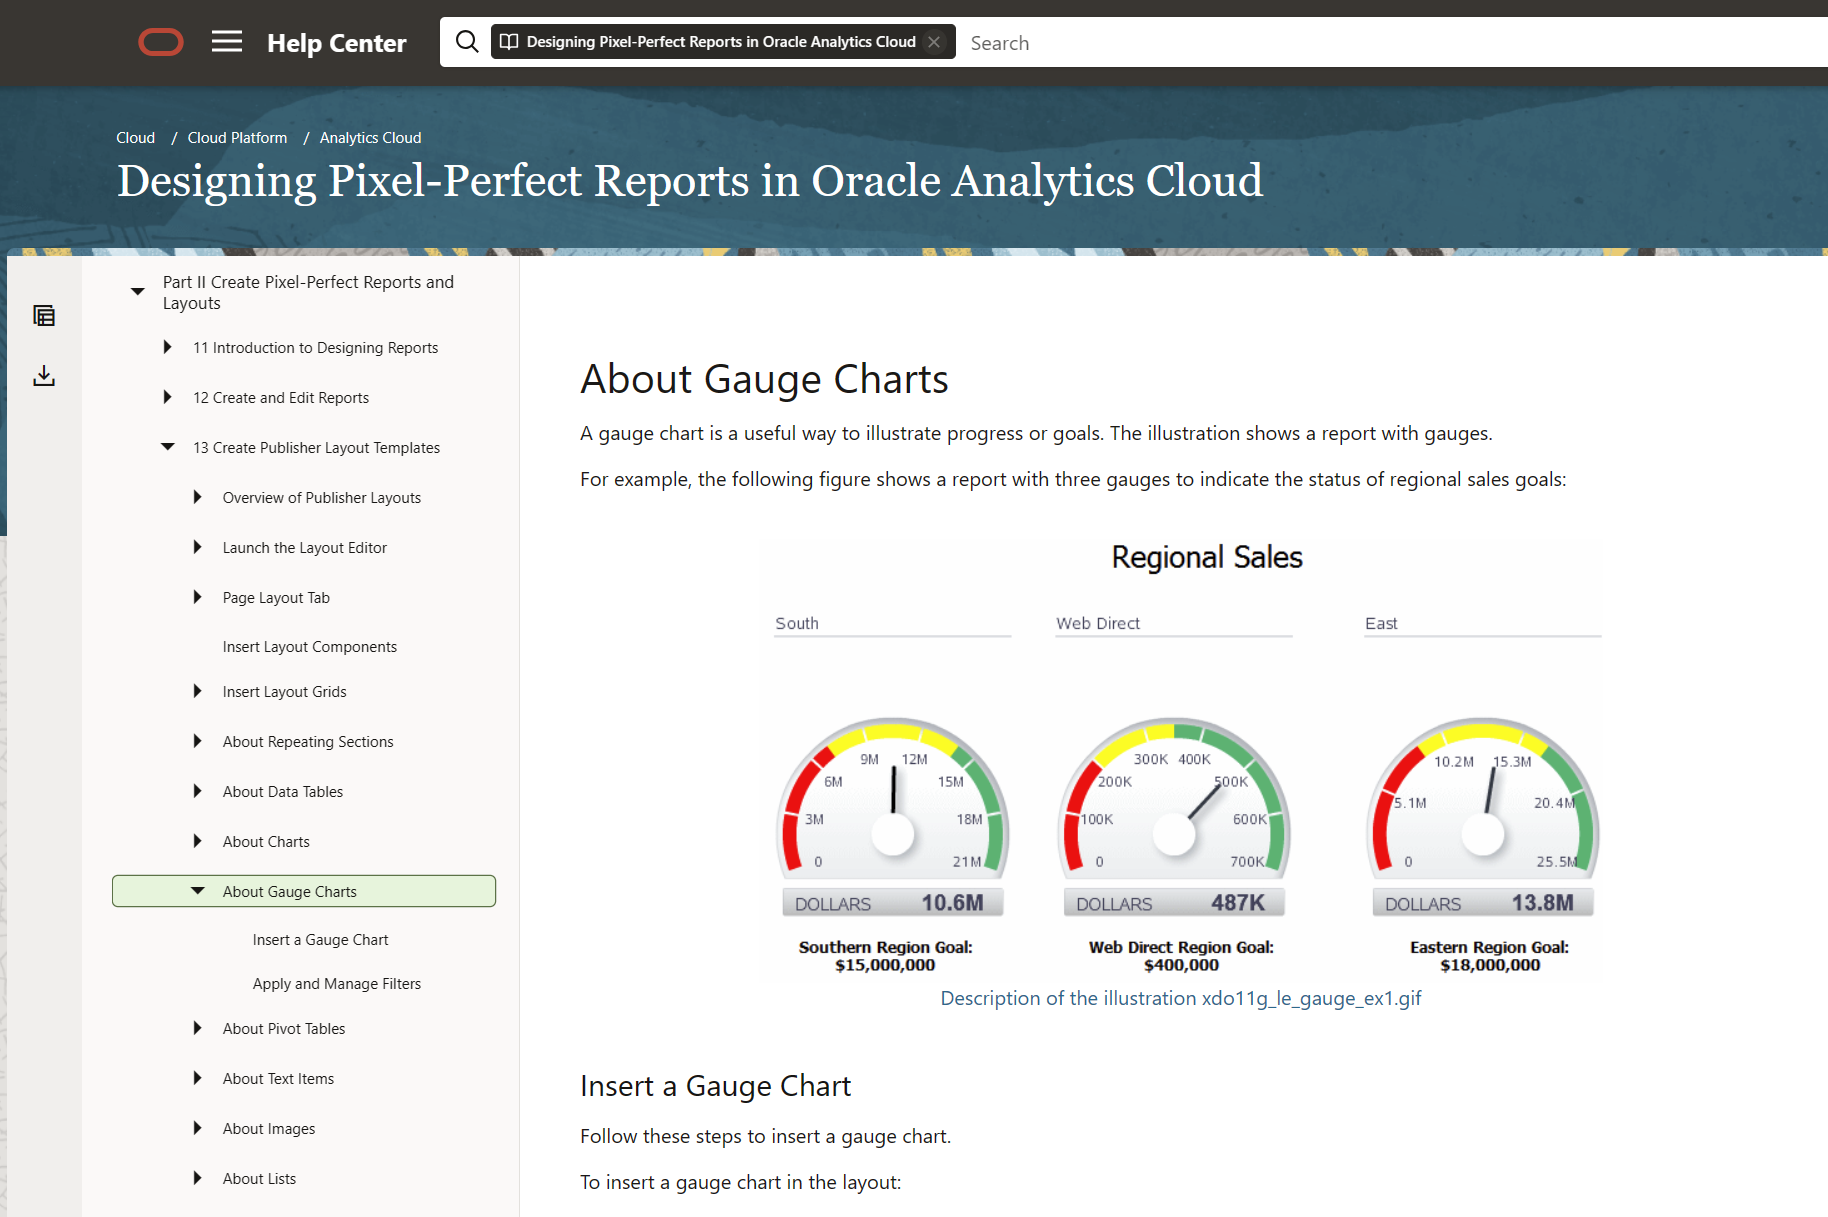Expand the Page Layout Tab arrow
Viewport: 1828px width, 1217px height.
pos(197,597)
